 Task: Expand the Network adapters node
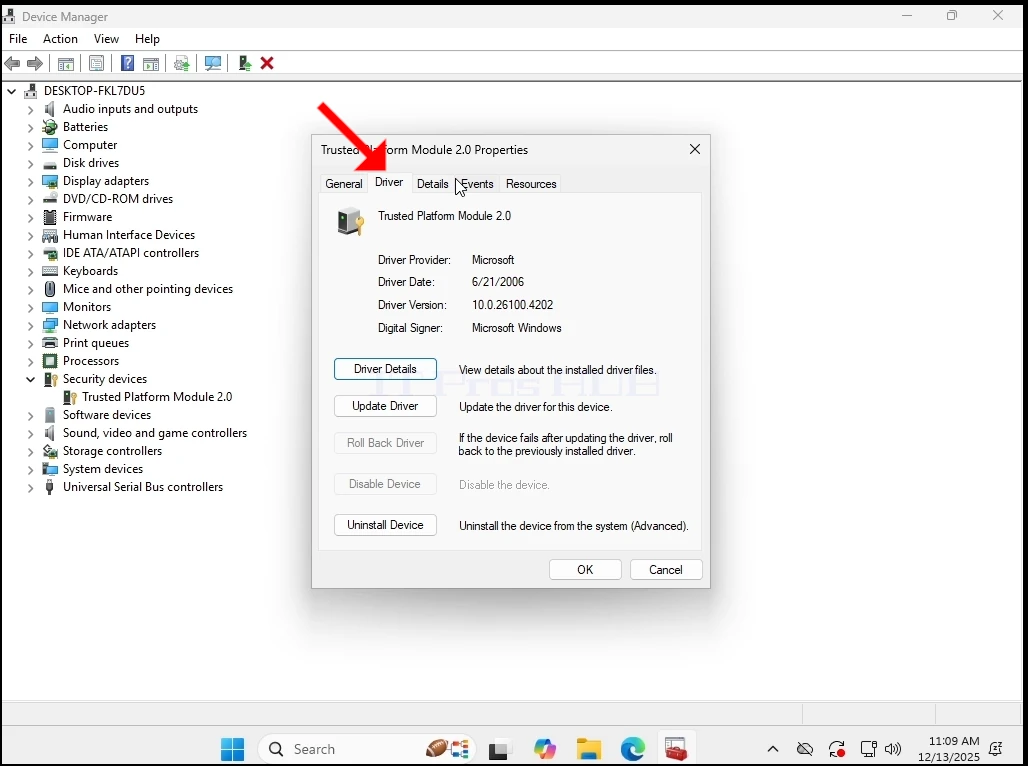pos(30,325)
